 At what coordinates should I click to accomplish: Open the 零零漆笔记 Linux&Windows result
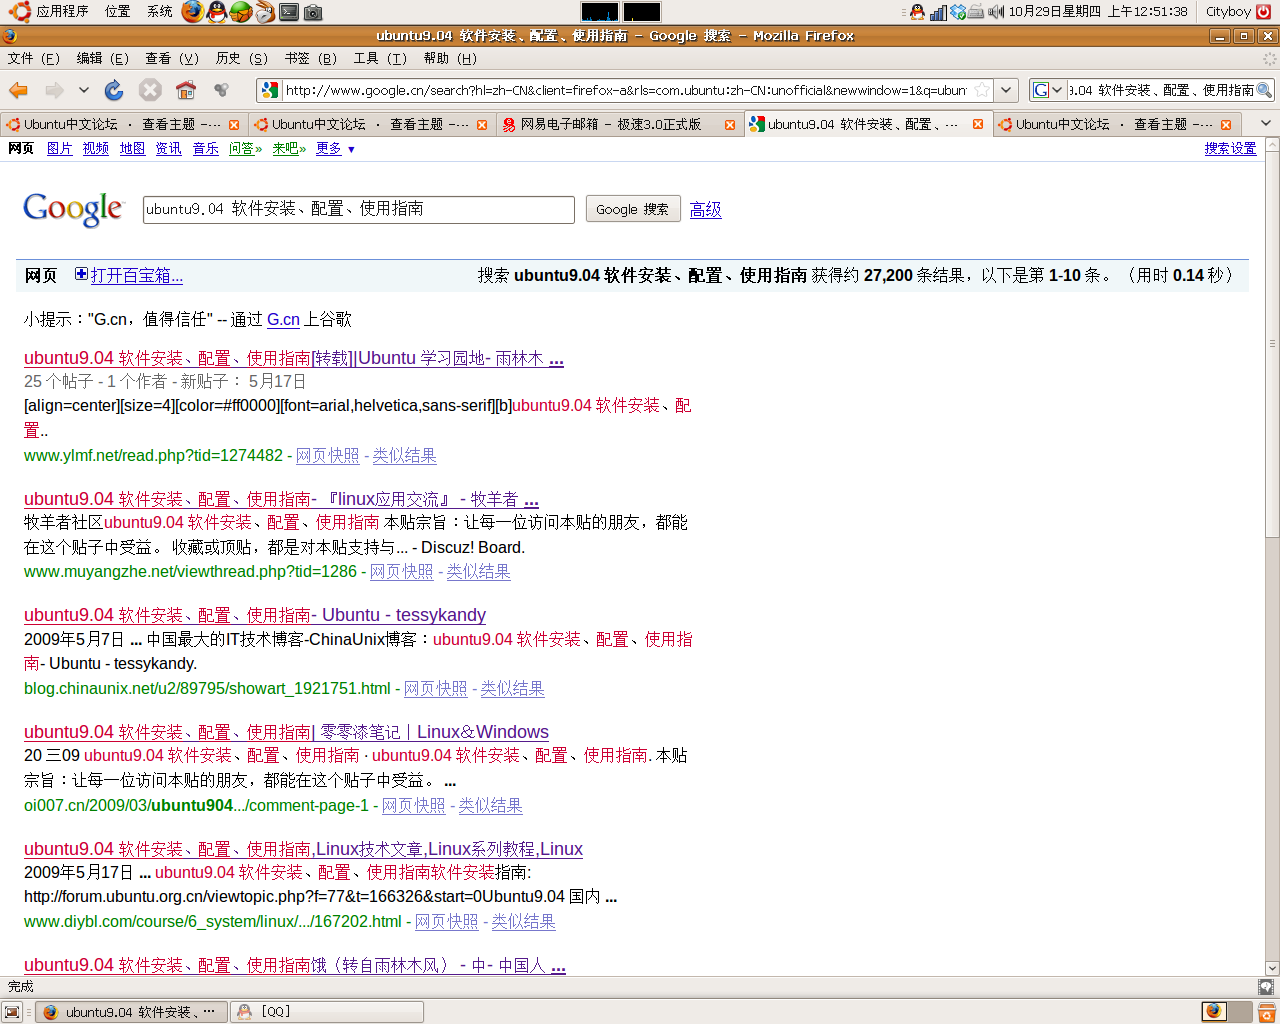pos(286,732)
